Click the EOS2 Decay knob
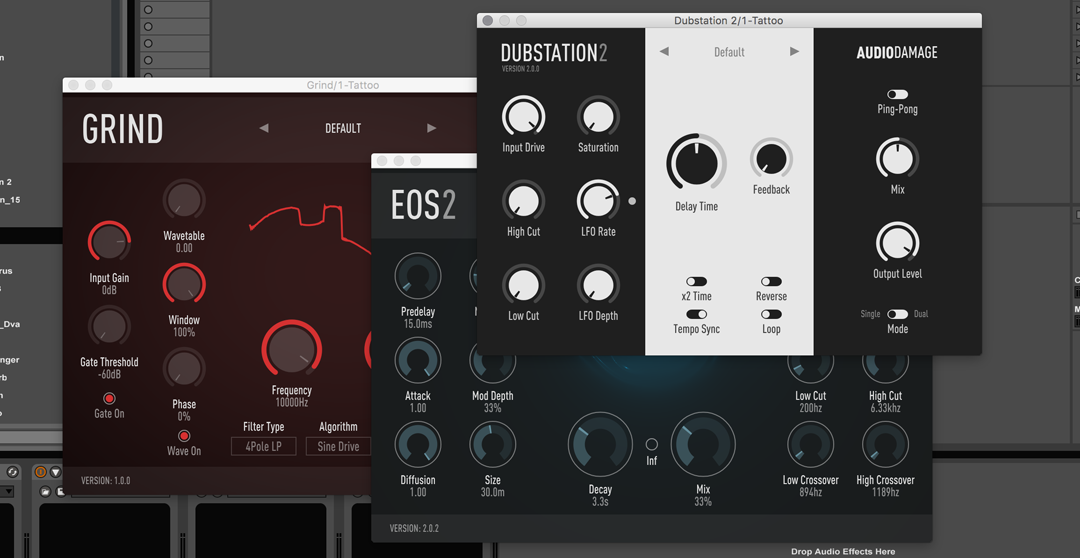 tap(600, 445)
